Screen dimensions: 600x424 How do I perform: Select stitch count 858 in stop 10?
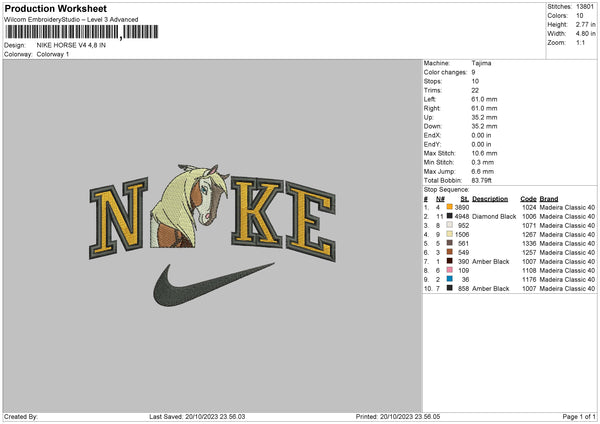(x=463, y=289)
